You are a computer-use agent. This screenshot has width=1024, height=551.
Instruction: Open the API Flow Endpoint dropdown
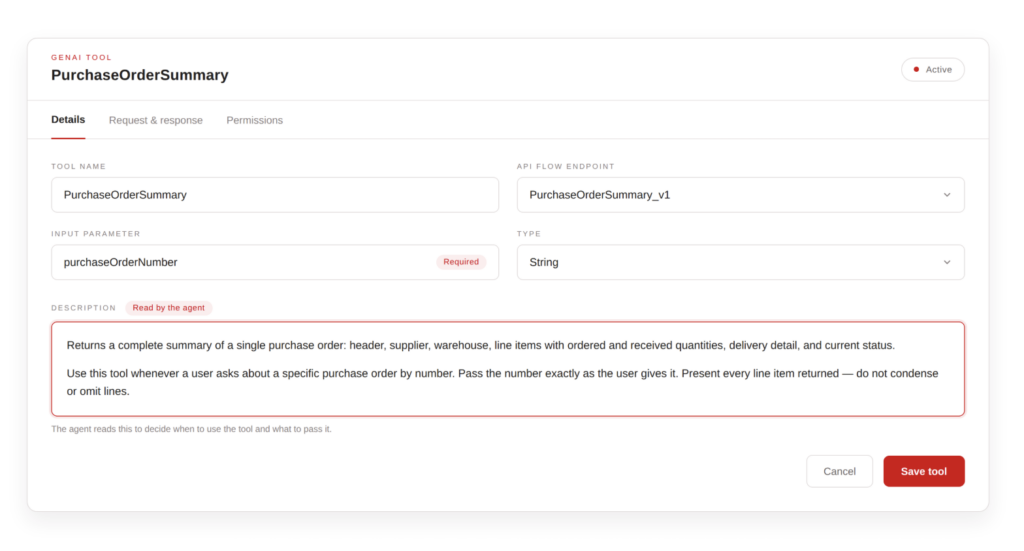click(741, 195)
